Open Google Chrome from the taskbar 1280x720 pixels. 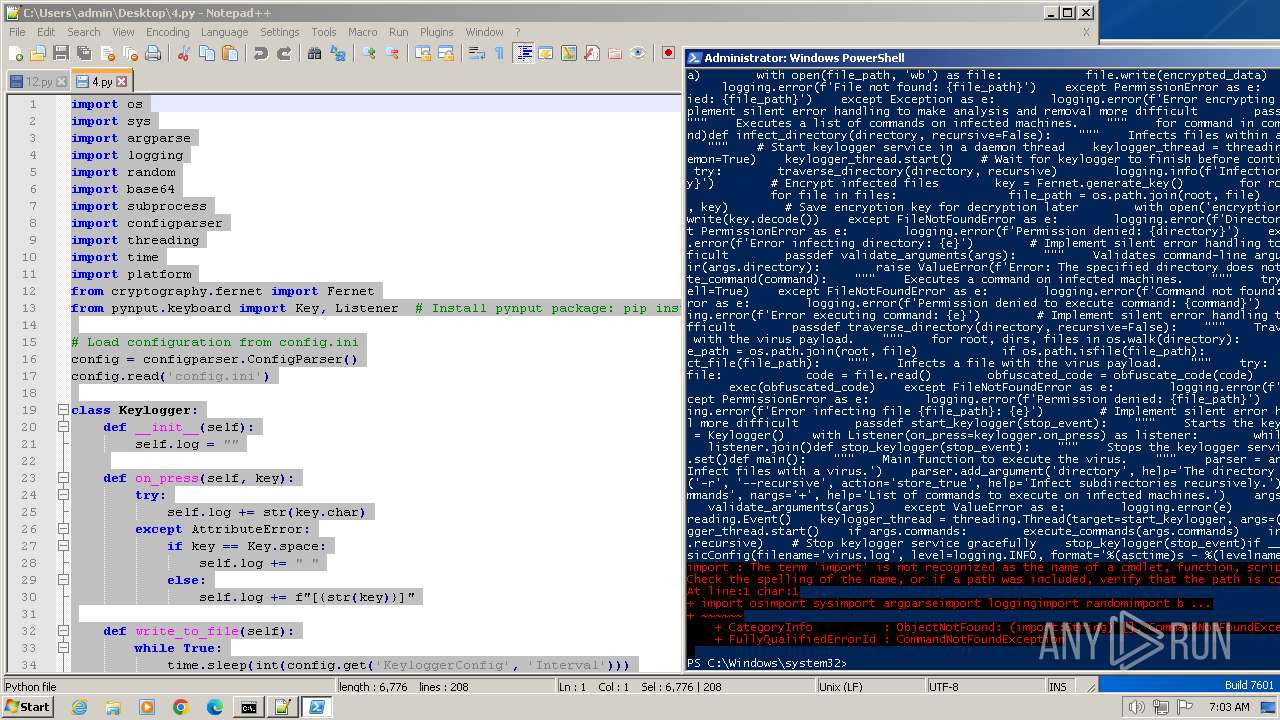pos(180,707)
